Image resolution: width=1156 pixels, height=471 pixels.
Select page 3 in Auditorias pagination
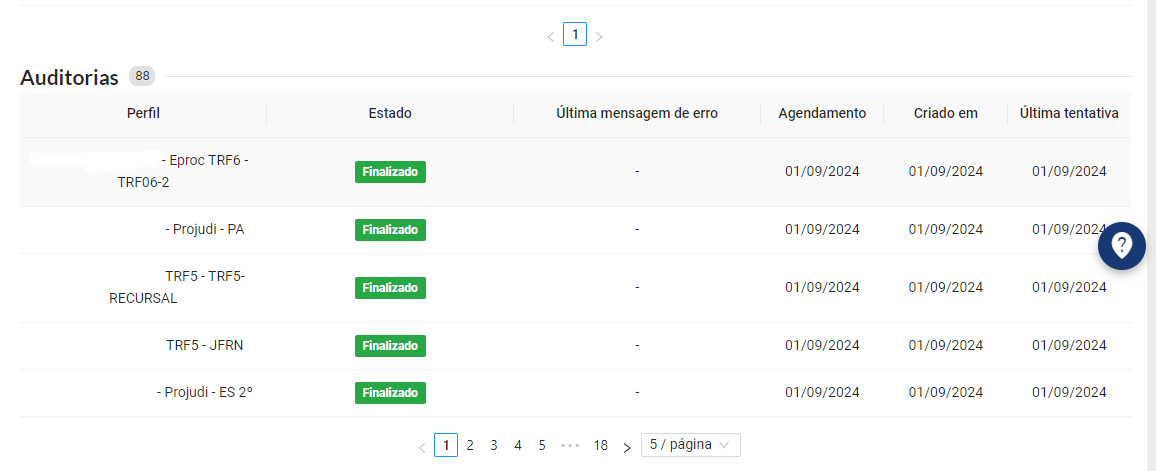494,445
